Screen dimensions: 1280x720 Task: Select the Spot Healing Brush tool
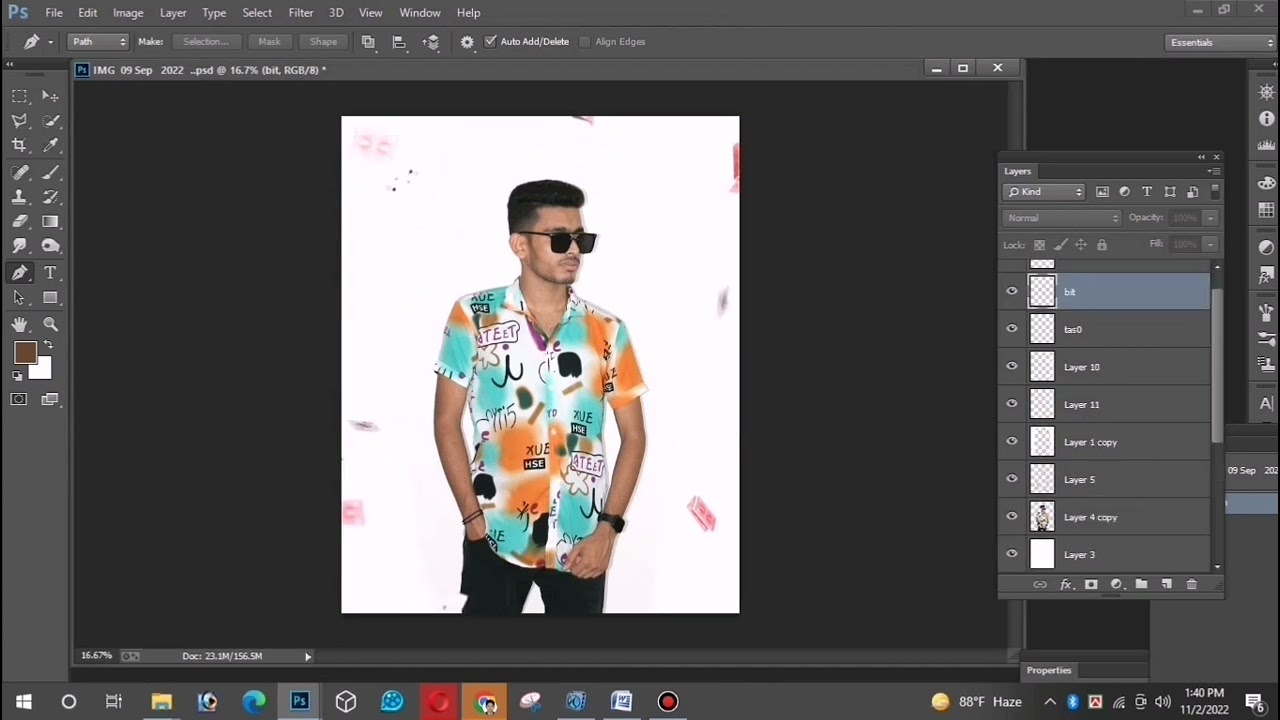(19, 172)
